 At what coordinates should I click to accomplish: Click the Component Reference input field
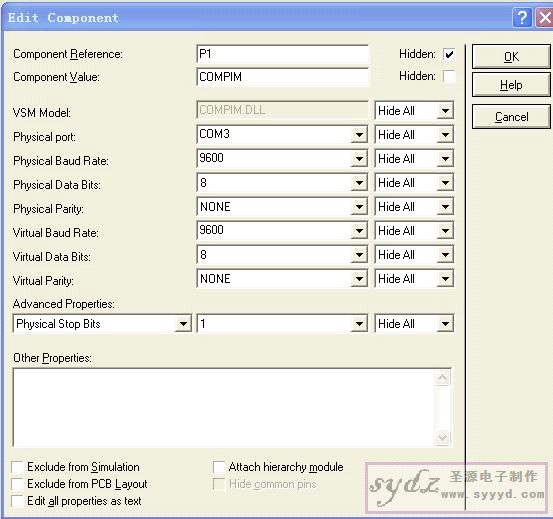point(282,54)
